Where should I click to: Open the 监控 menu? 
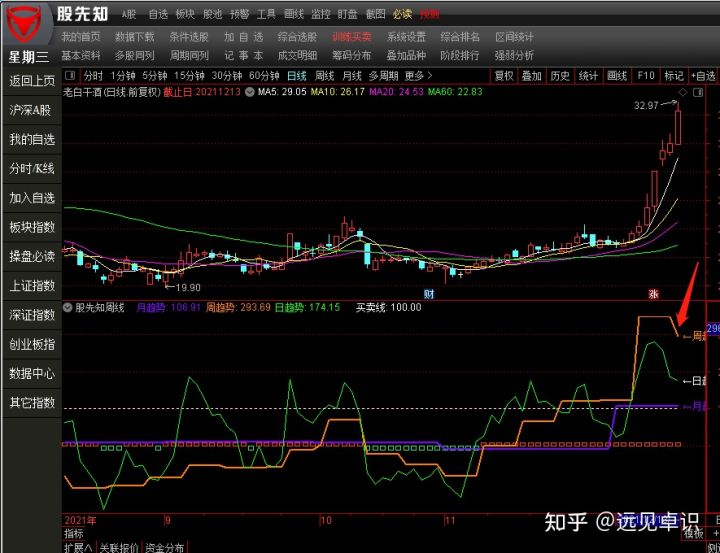point(321,14)
